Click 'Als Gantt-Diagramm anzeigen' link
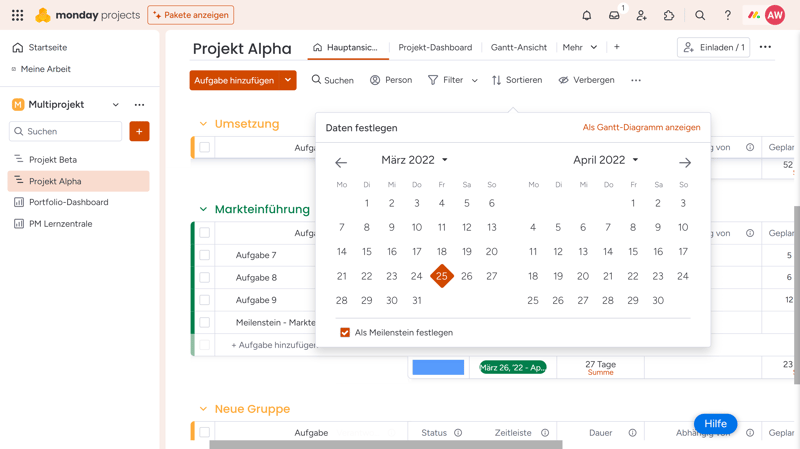This screenshot has height=449, width=800. pos(641,128)
